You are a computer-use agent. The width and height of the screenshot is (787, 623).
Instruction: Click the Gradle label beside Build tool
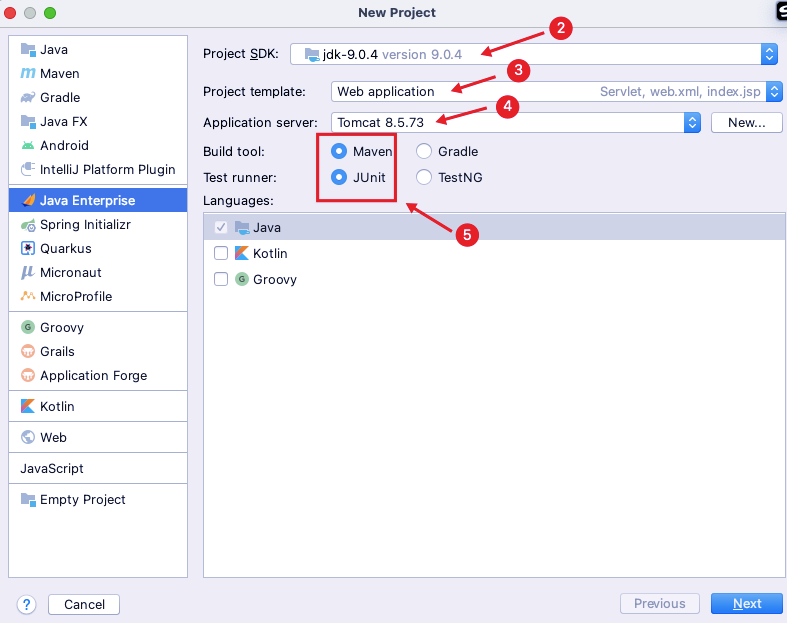click(x=458, y=152)
